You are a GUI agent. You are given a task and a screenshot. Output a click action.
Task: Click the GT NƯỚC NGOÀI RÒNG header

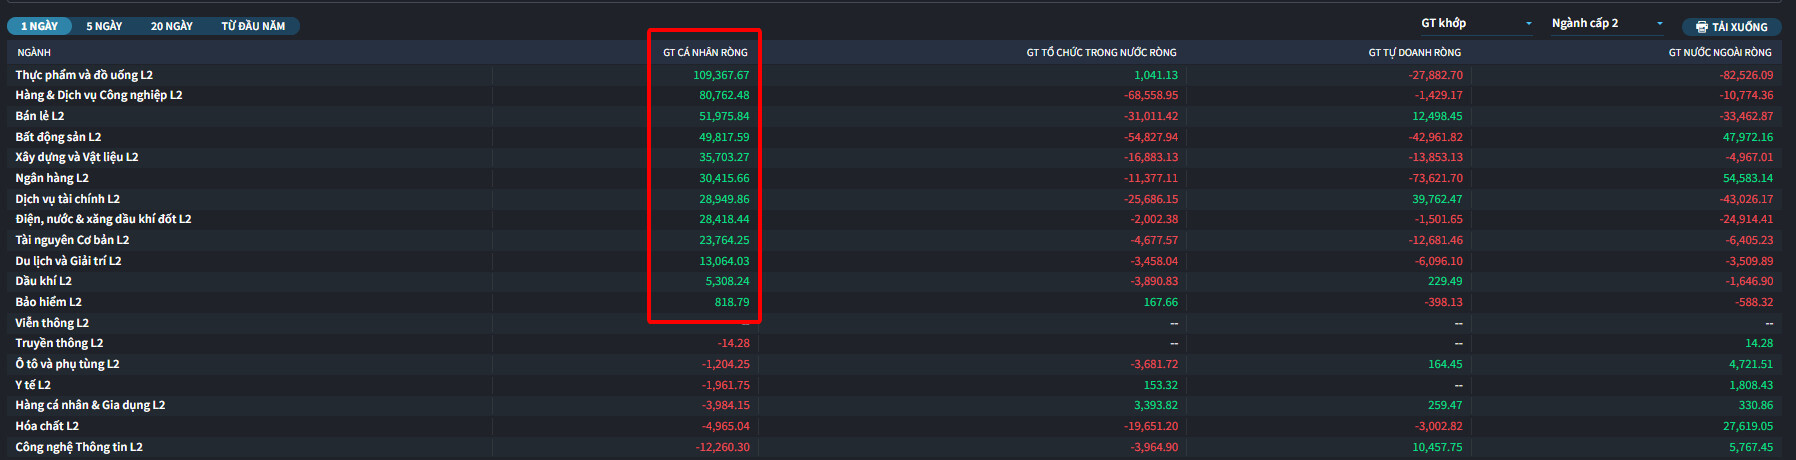point(1719,52)
